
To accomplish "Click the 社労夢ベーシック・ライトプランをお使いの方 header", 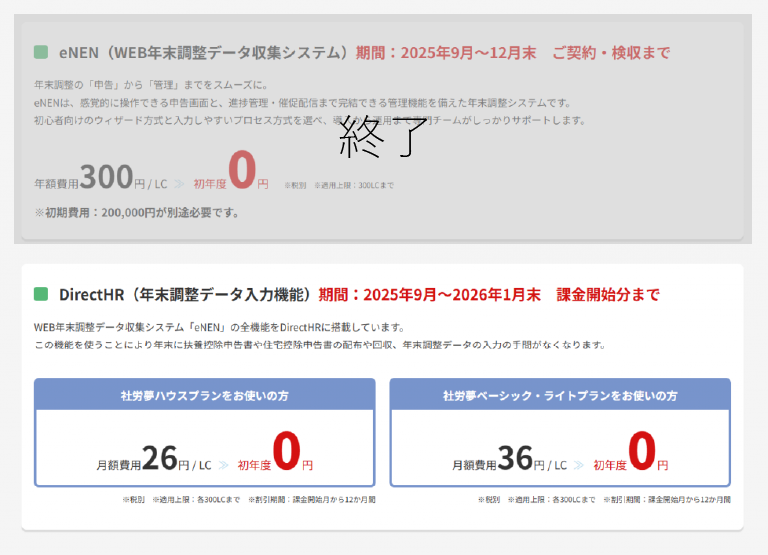I will click(560, 395).
